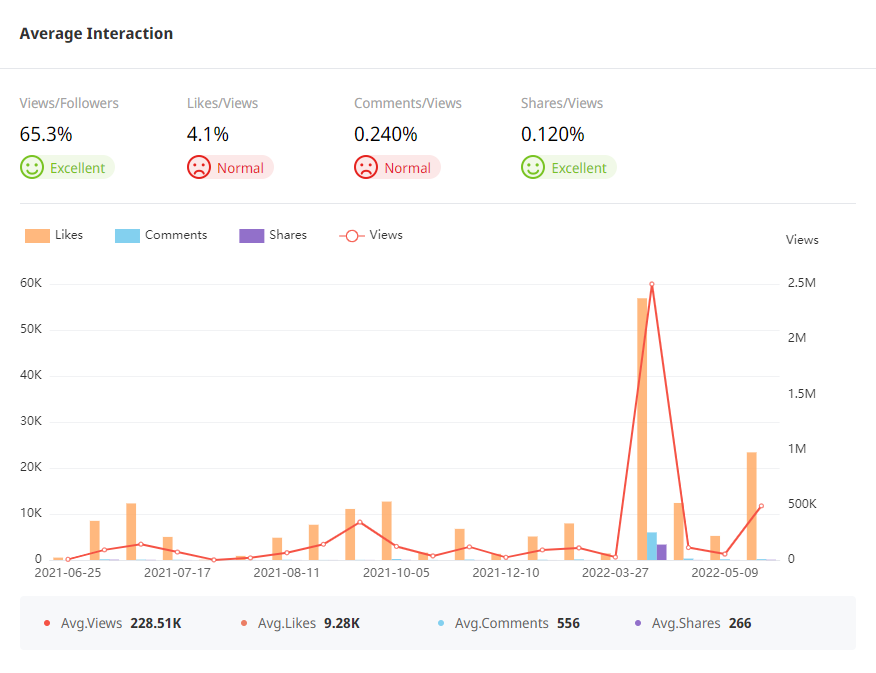Click the blue dot beside Avg.Comments
876x673 pixels.
point(441,624)
